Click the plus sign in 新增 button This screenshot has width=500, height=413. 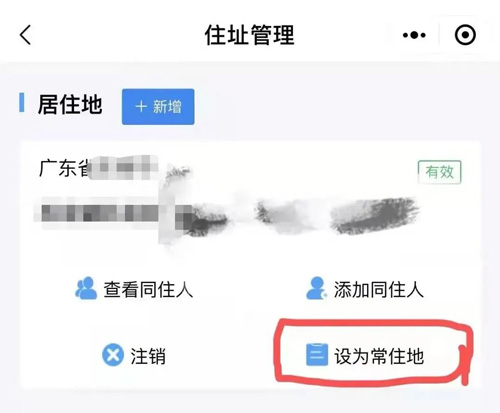141,107
